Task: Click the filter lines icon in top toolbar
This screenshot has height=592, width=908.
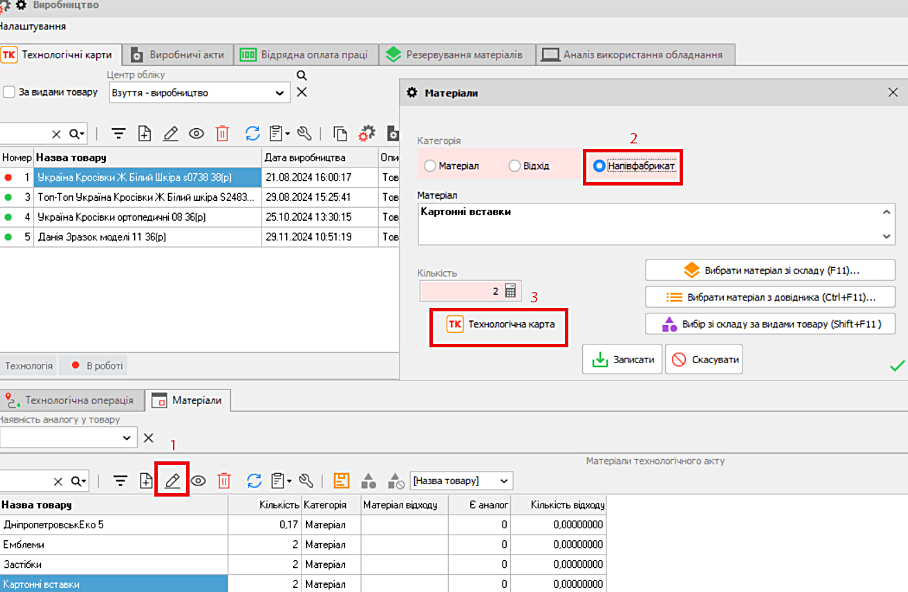Action: 118,133
